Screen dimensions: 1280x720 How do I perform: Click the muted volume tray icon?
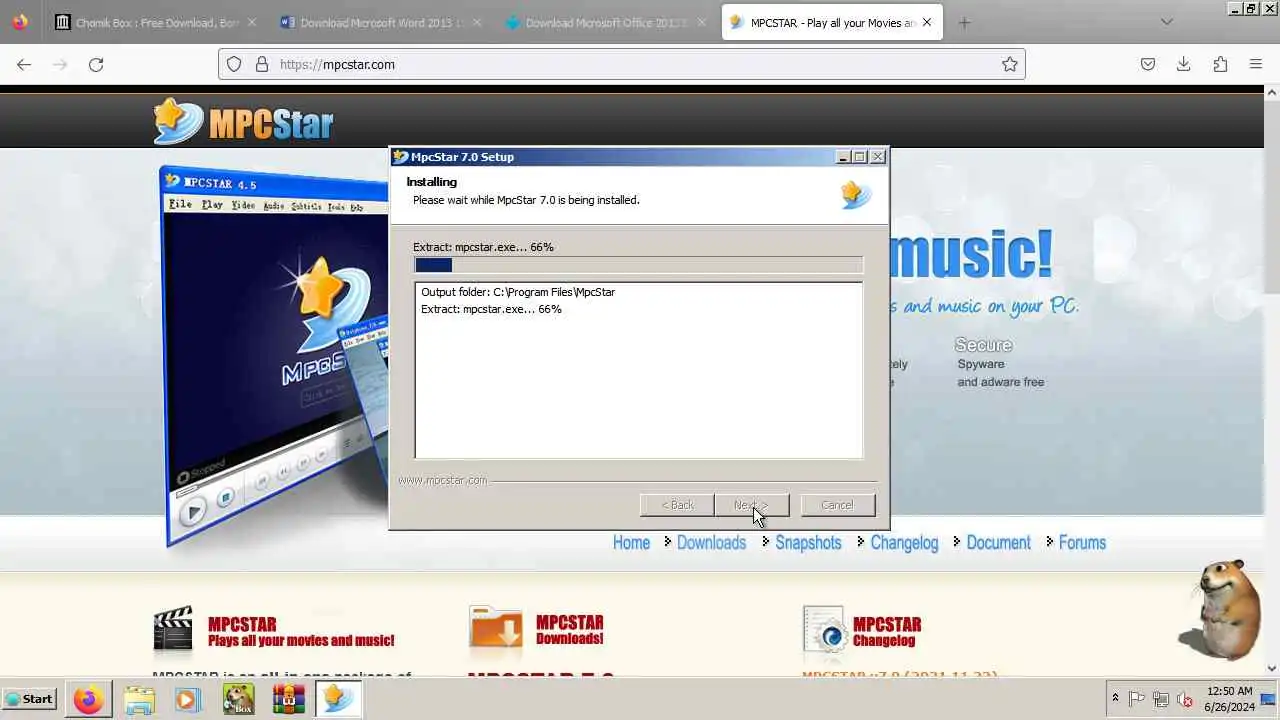[x=1185, y=699]
